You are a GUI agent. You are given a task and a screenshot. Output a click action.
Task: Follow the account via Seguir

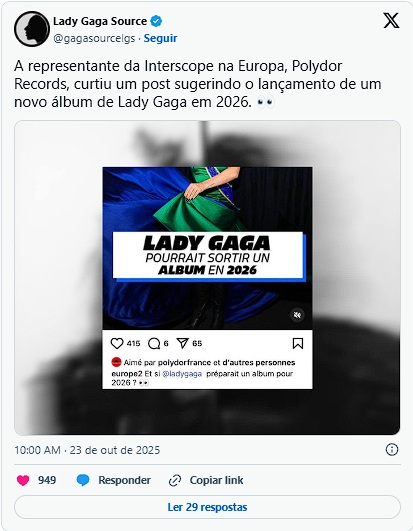(160, 38)
